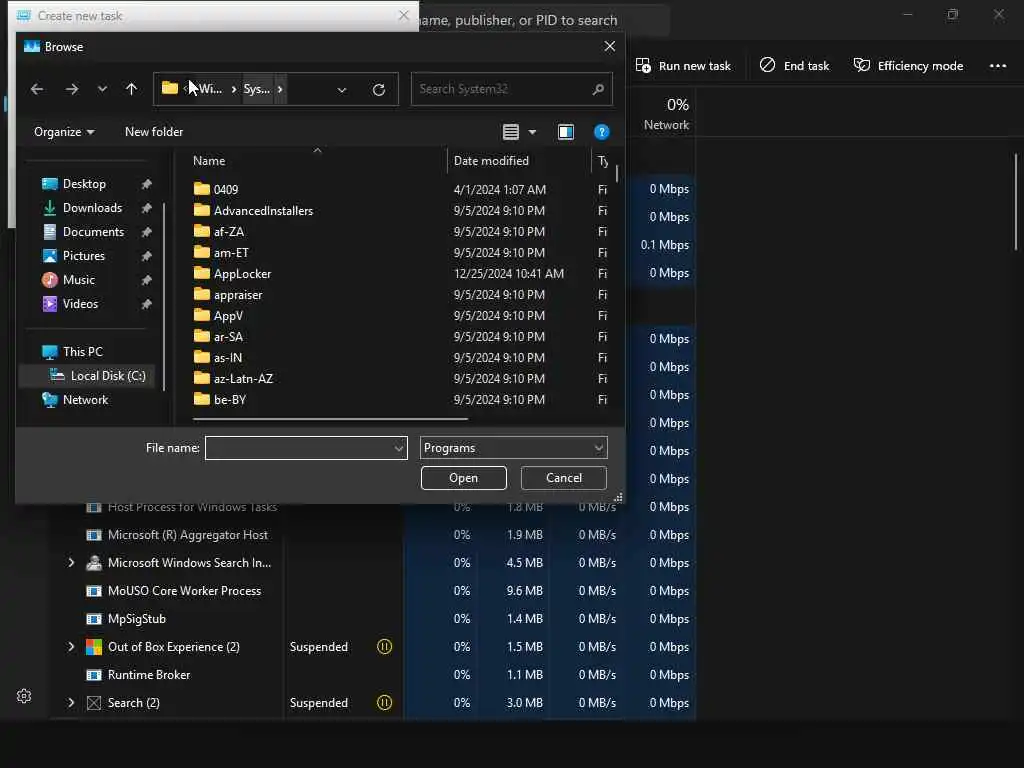The width and height of the screenshot is (1024, 768).
Task: Select the az-Latn-AZ folder
Action: pyautogui.click(x=243, y=378)
